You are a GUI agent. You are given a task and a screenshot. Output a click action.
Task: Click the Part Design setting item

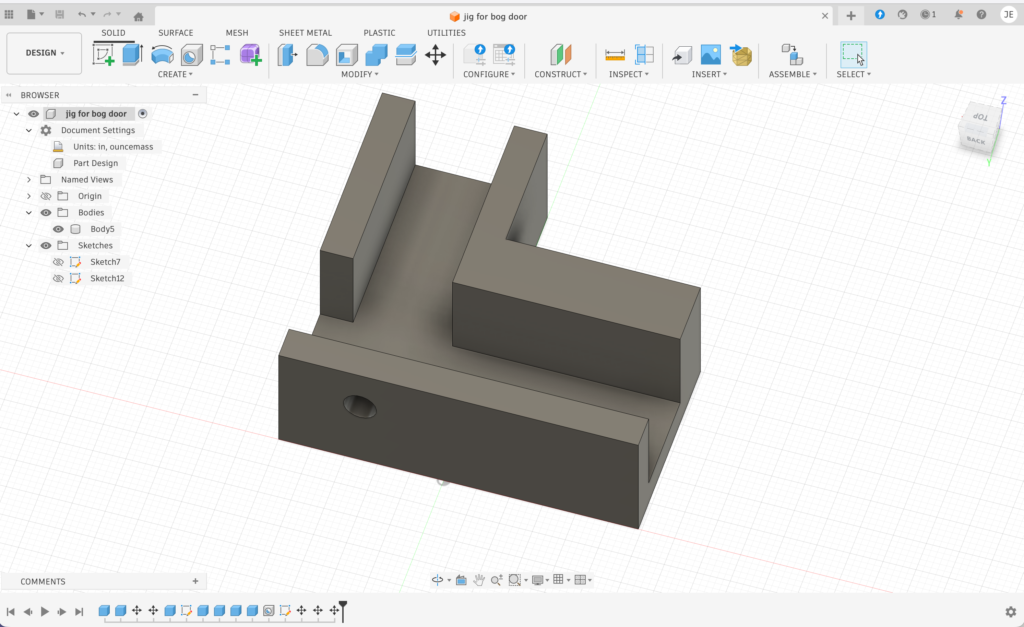[x=95, y=163]
